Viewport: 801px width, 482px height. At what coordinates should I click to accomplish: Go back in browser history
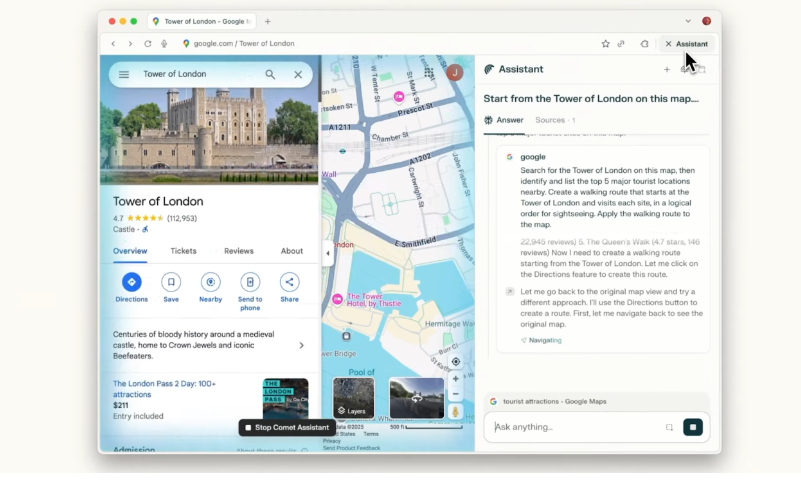click(113, 44)
